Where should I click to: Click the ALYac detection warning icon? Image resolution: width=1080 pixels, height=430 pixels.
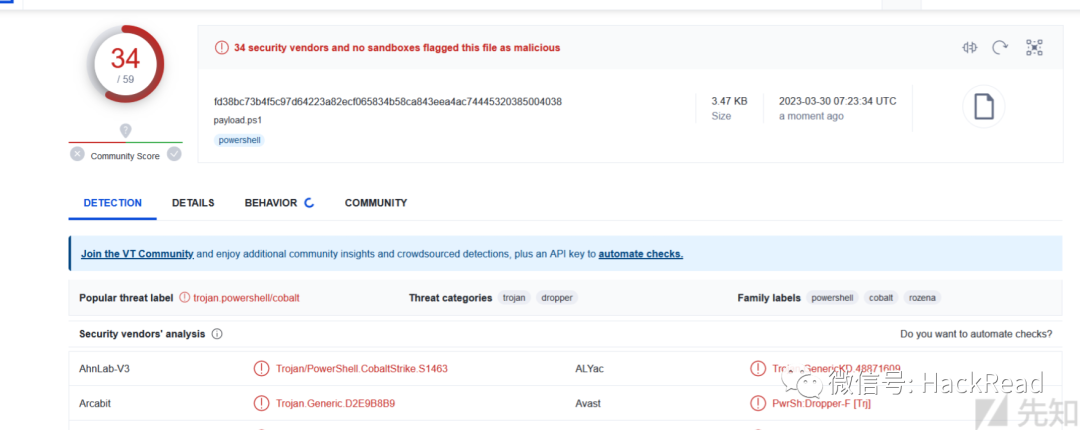tap(758, 369)
